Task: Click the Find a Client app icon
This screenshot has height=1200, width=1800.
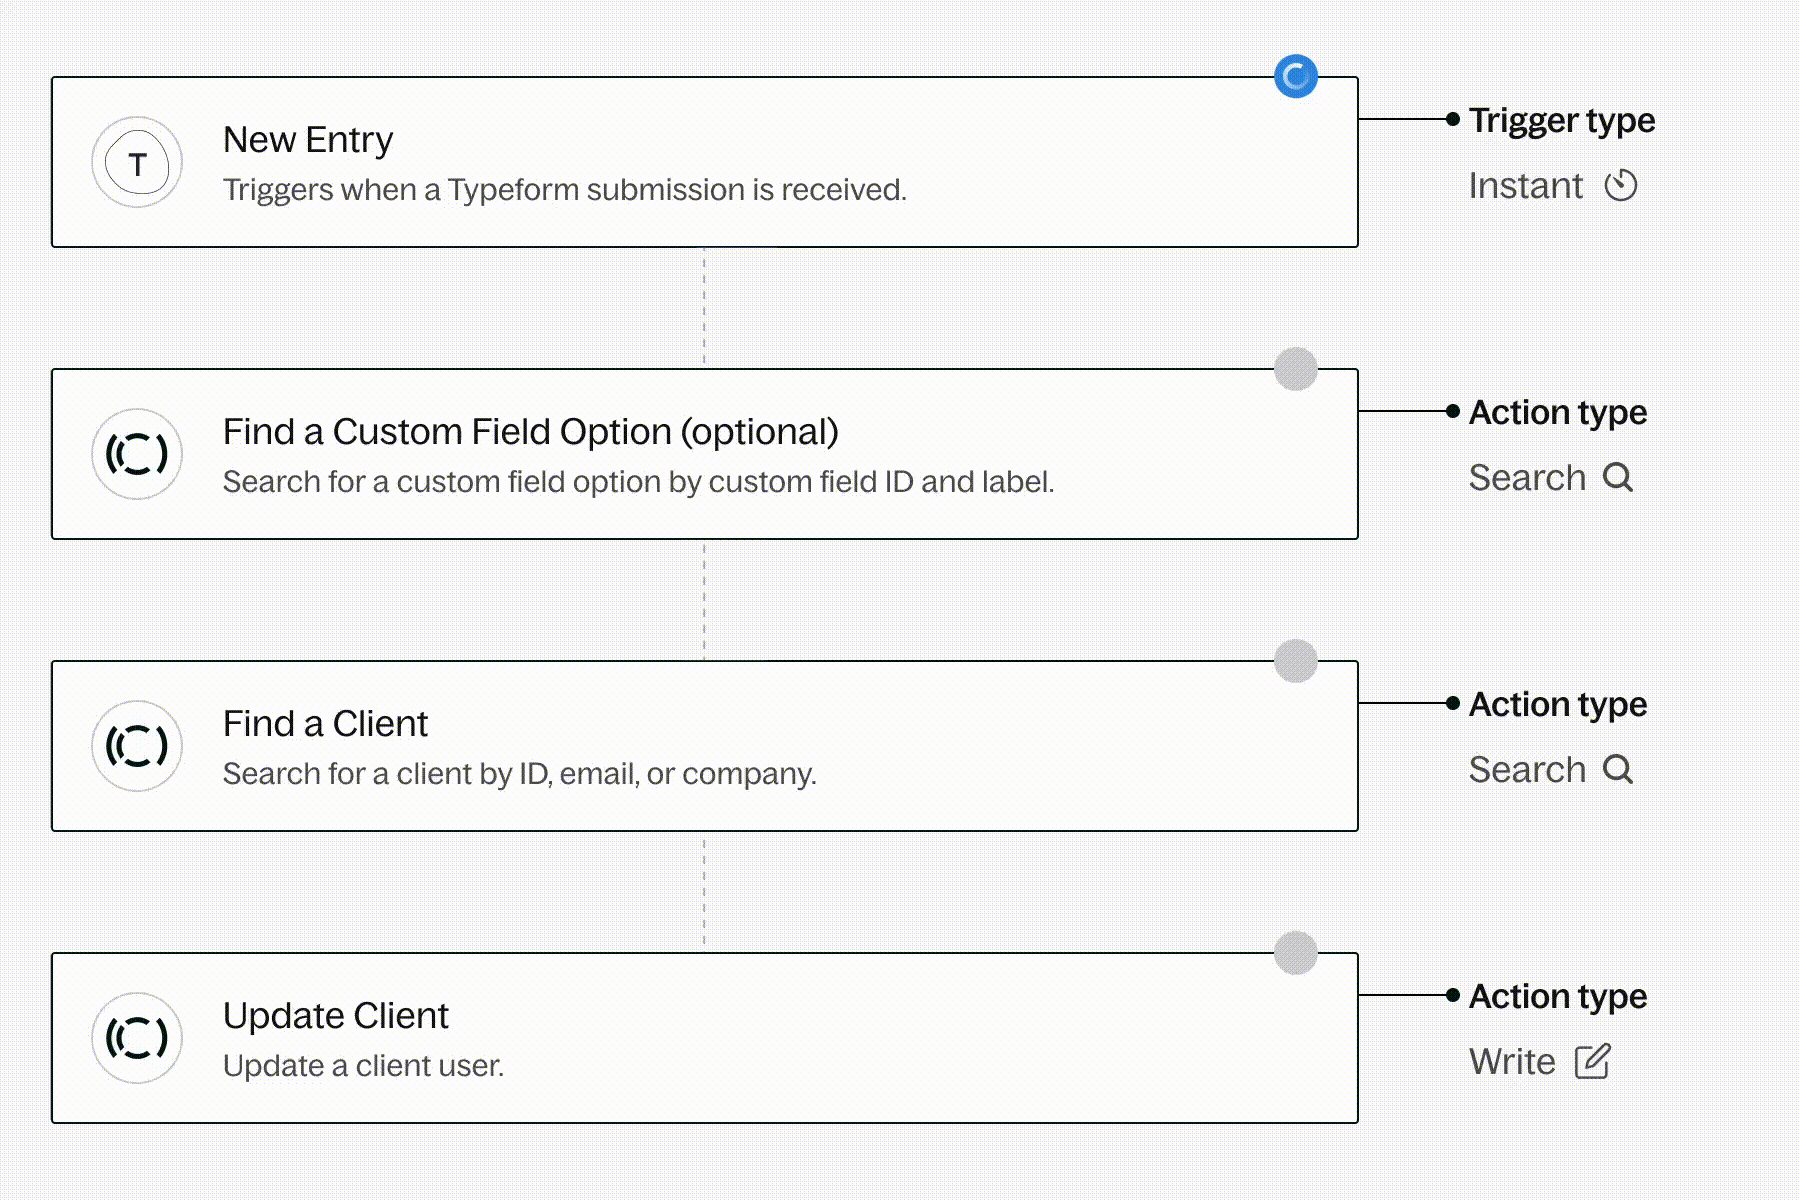Action: pos(137,746)
